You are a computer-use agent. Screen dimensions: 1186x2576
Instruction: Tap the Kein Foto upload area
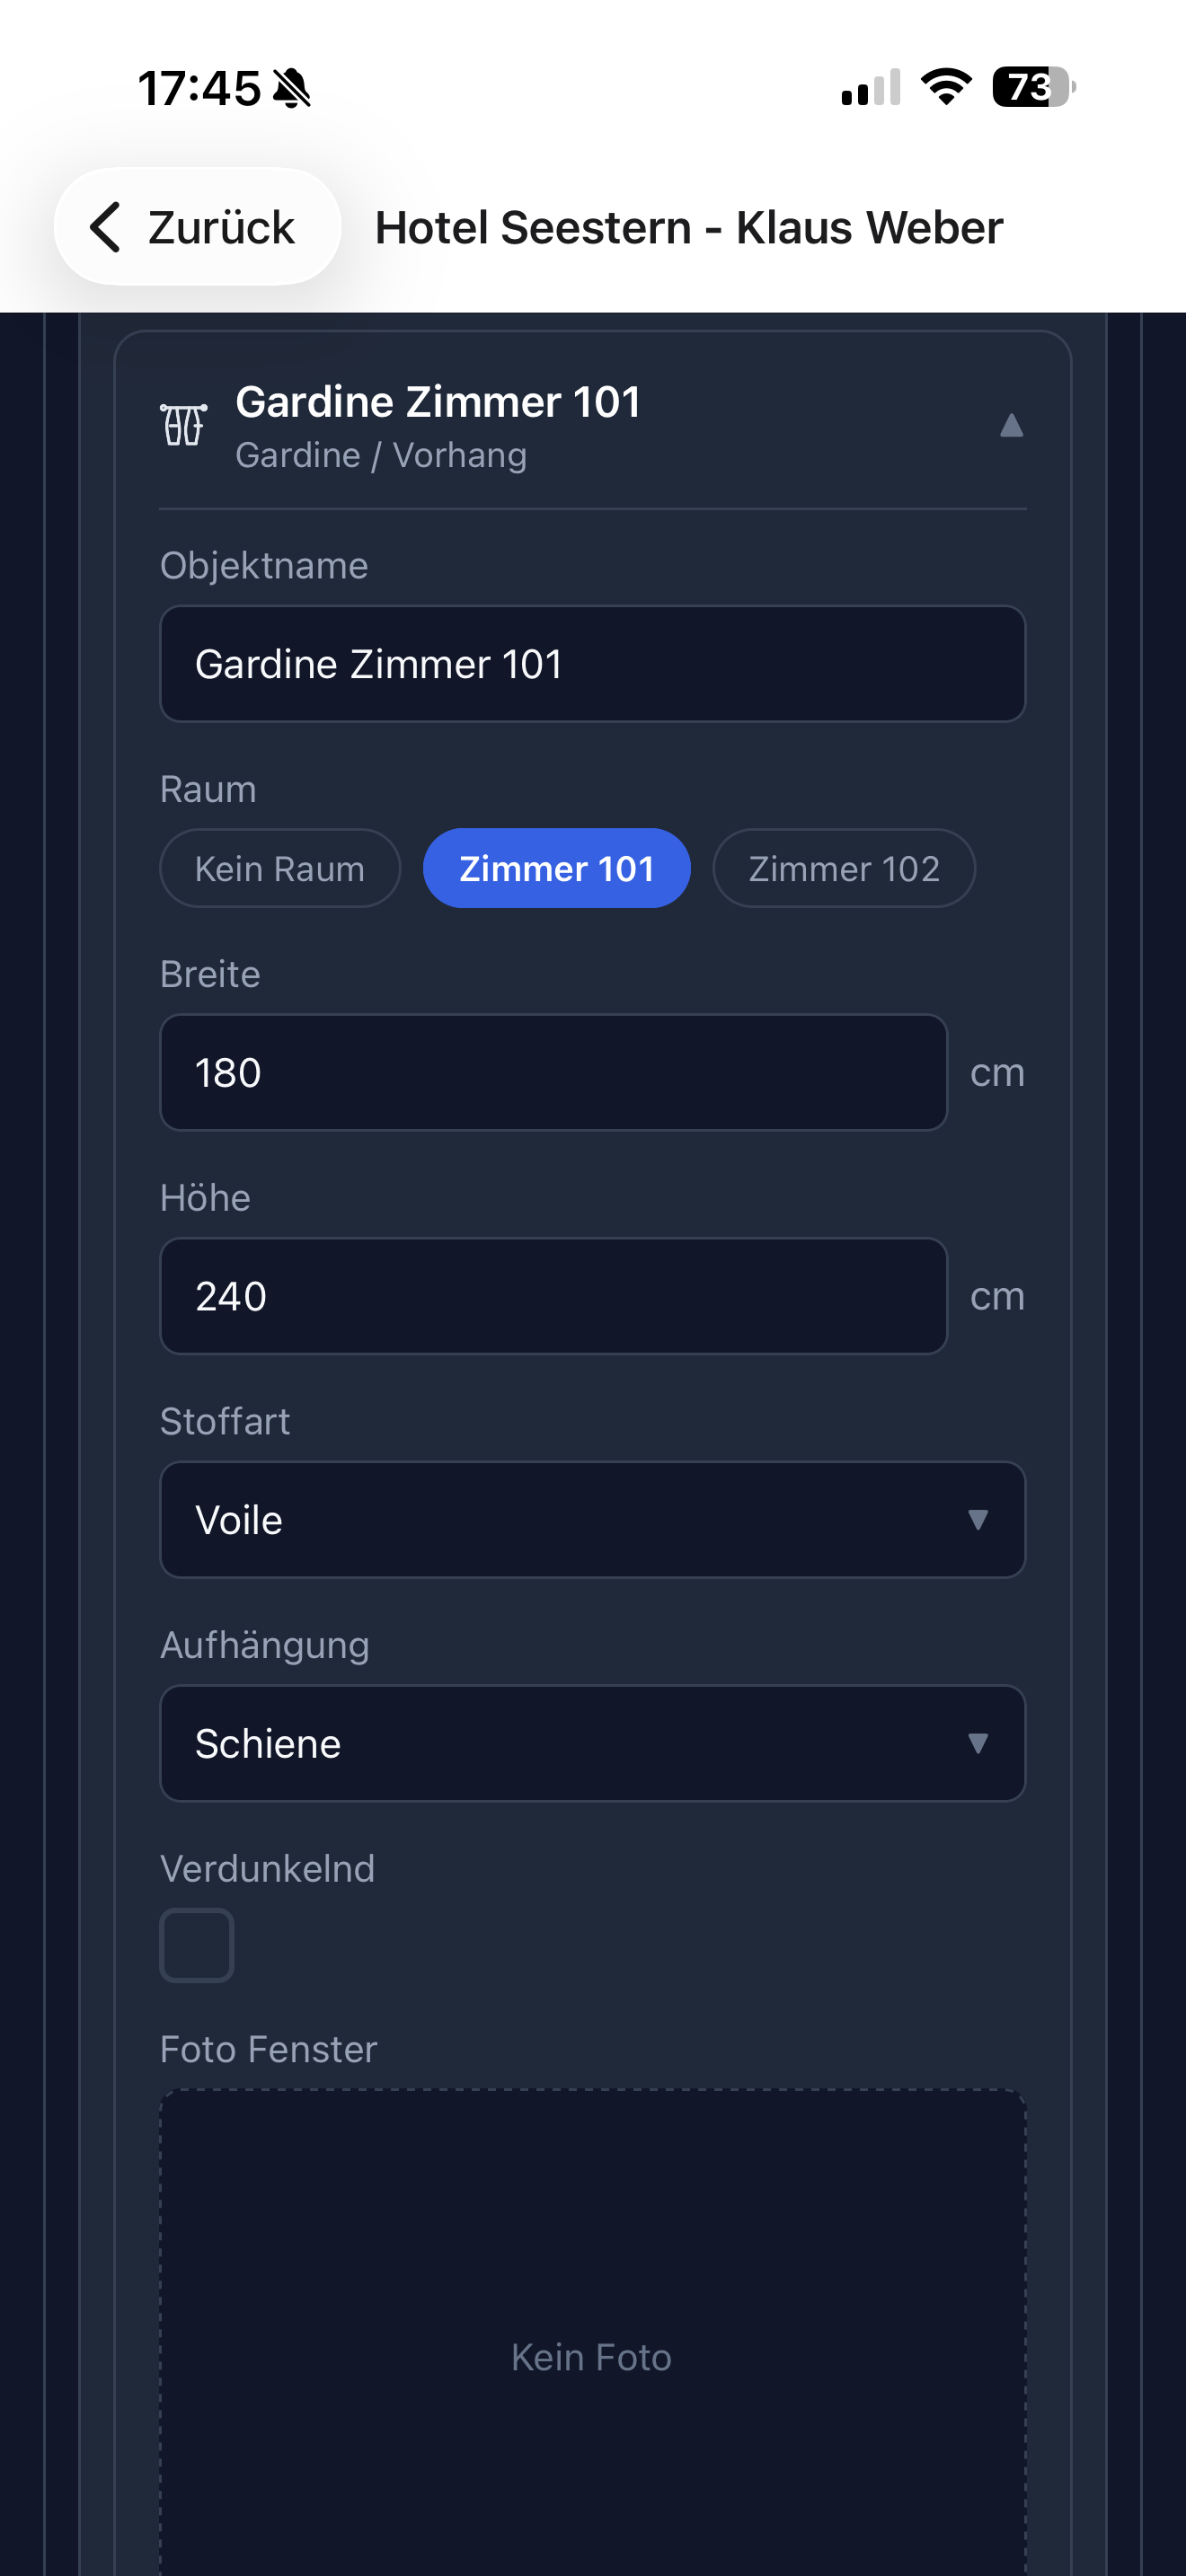[x=592, y=2357]
